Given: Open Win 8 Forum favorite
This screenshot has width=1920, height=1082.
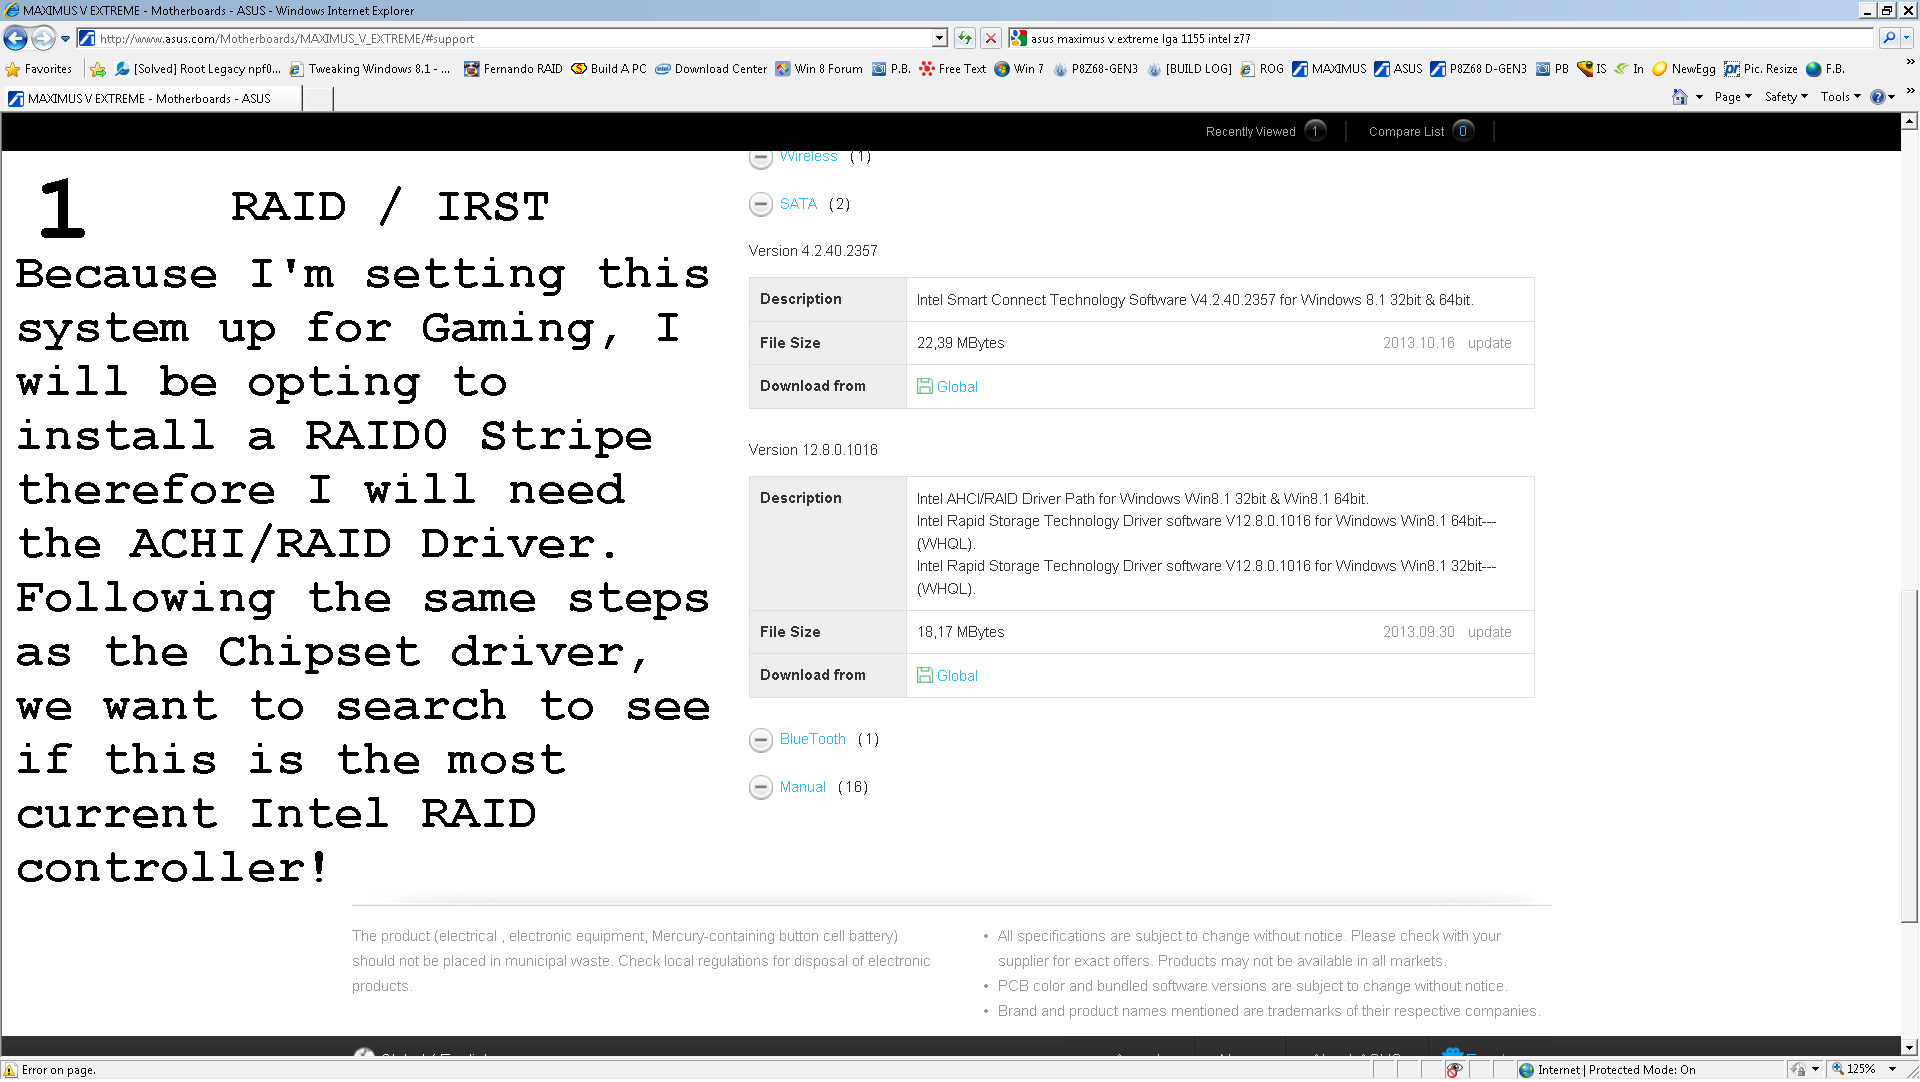Looking at the screenshot, I should [x=819, y=69].
